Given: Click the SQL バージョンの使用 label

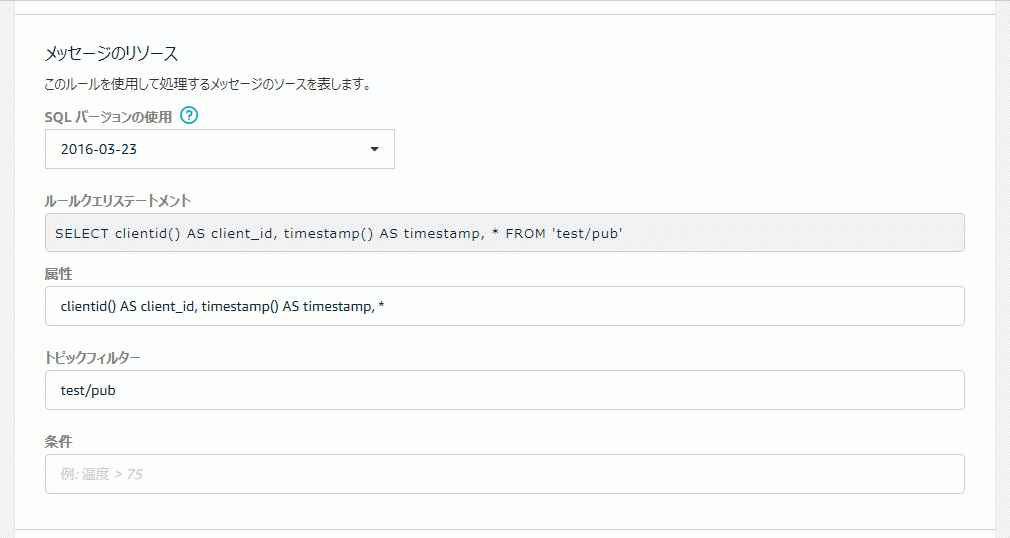Looking at the screenshot, I should click(108, 117).
